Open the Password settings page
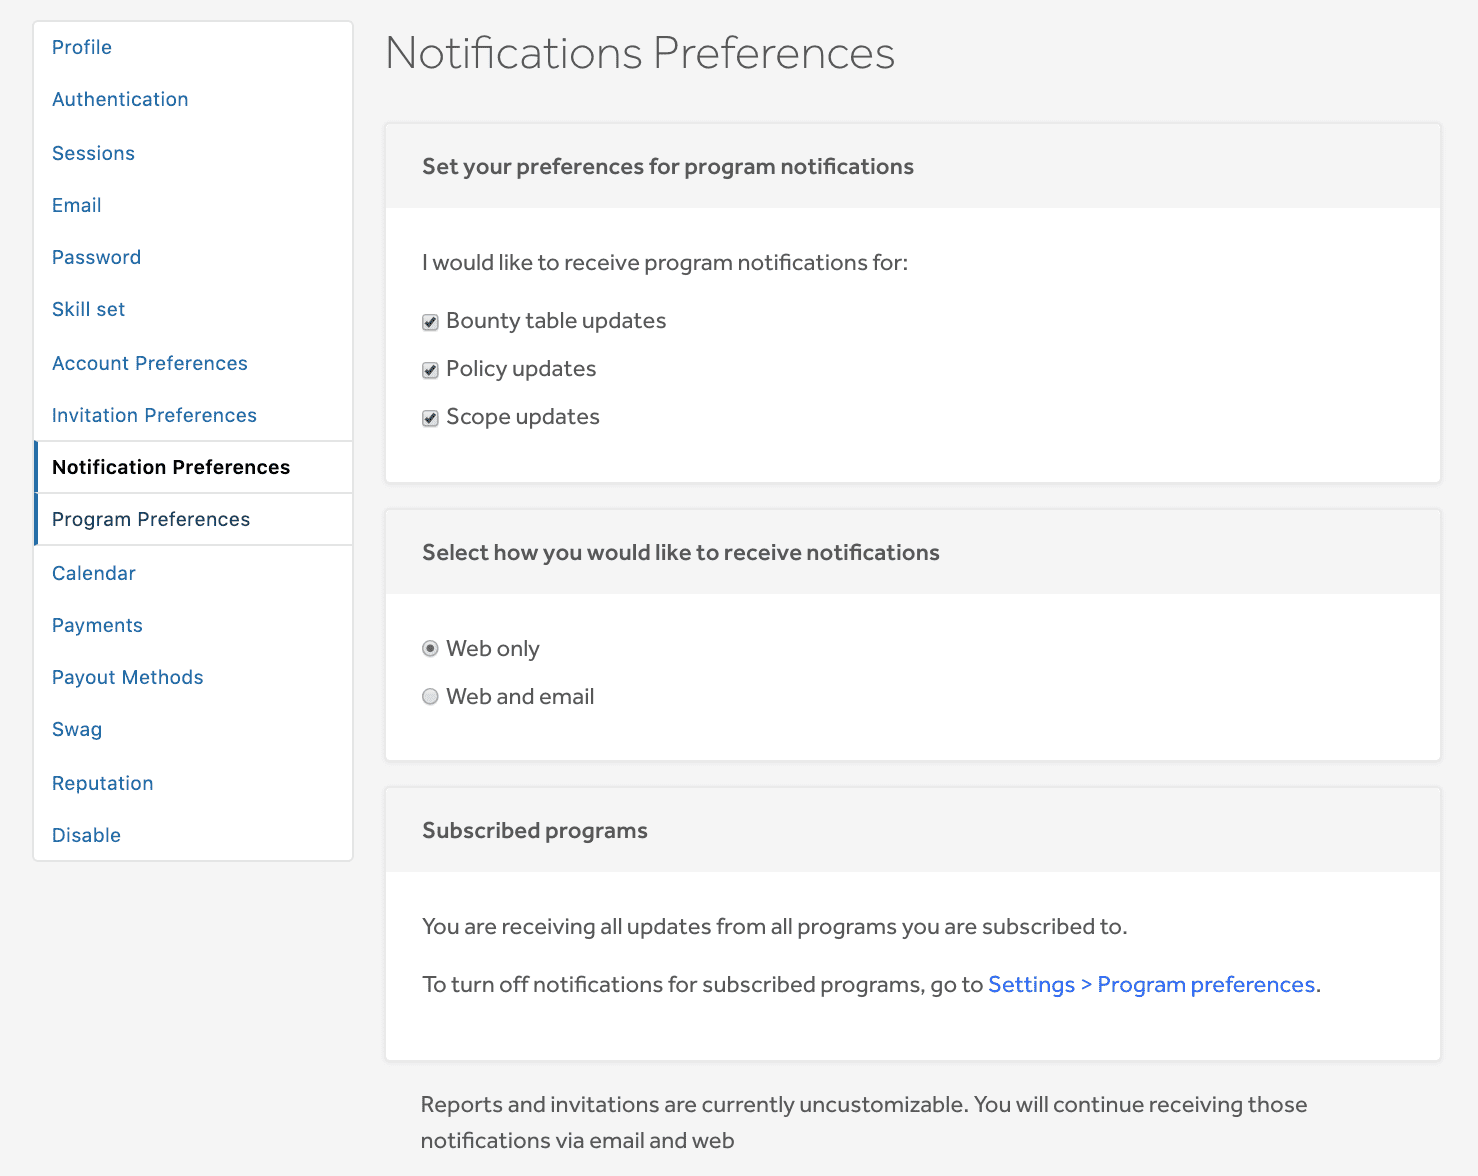Image resolution: width=1478 pixels, height=1176 pixels. pyautogui.click(x=96, y=257)
